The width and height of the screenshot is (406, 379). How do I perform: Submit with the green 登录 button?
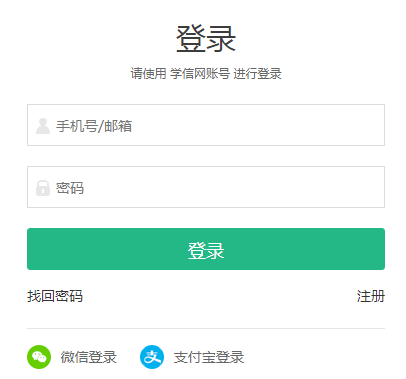pyautogui.click(x=206, y=249)
